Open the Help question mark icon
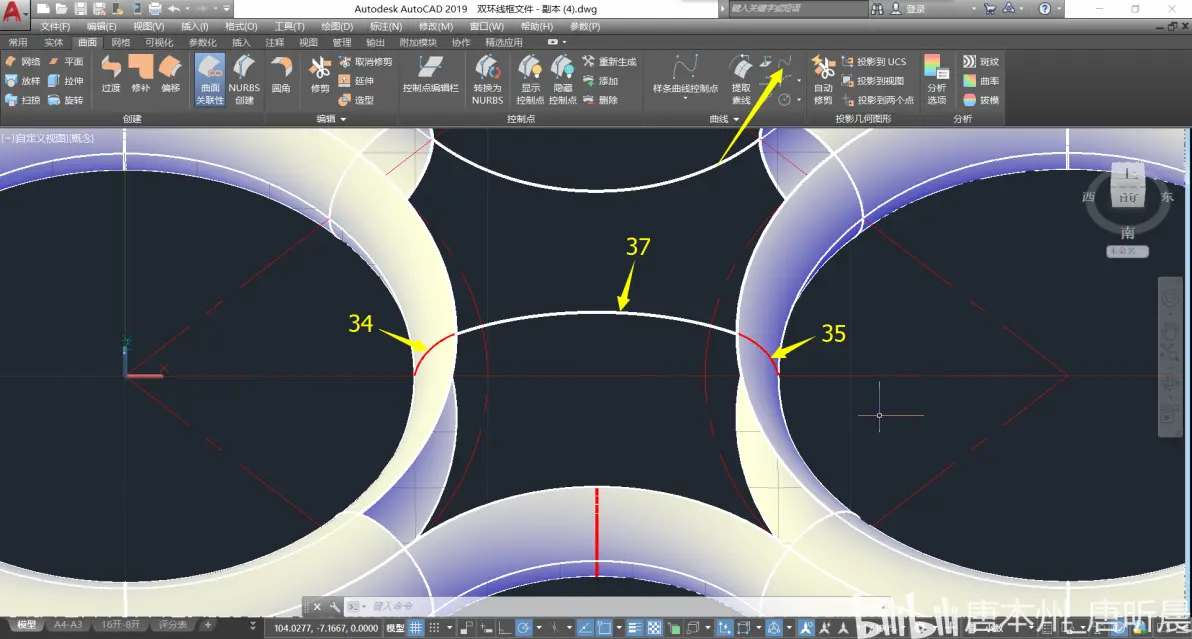 [x=1045, y=8]
